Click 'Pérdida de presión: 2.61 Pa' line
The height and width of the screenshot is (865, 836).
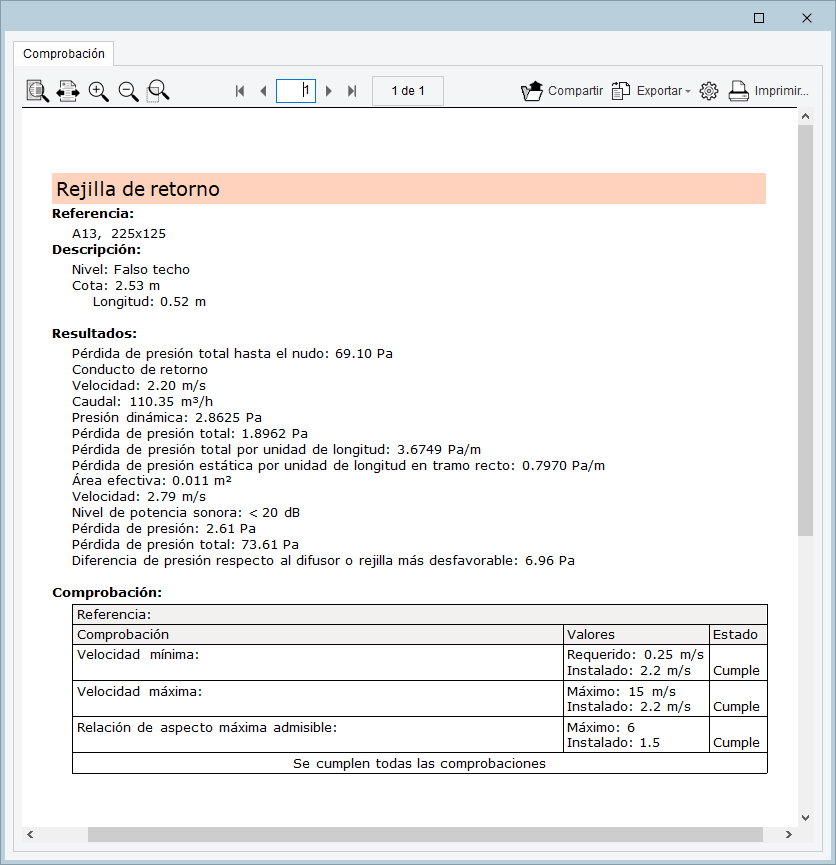[164, 528]
